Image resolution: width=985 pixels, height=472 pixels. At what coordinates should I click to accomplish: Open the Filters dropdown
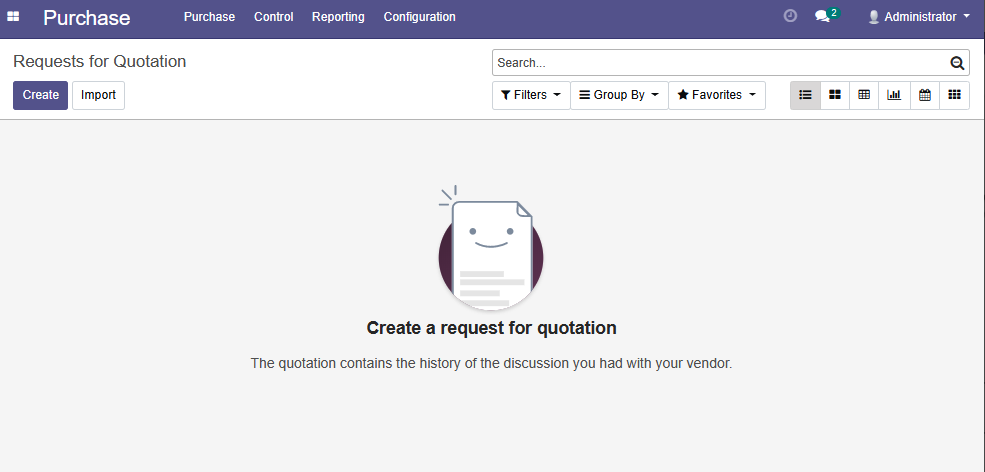click(x=531, y=96)
